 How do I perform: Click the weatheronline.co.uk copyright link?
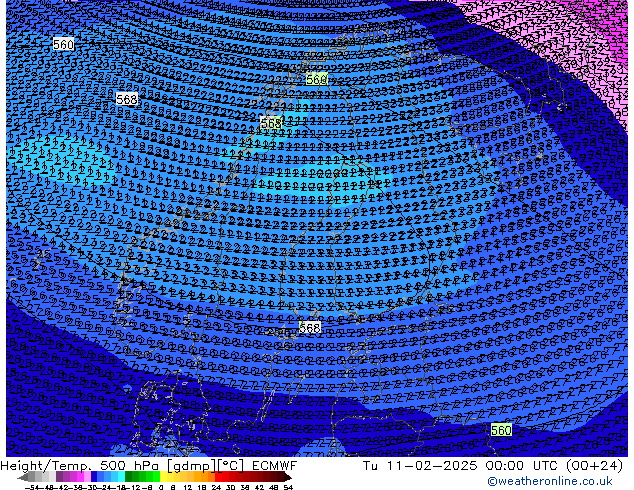(x=550, y=481)
